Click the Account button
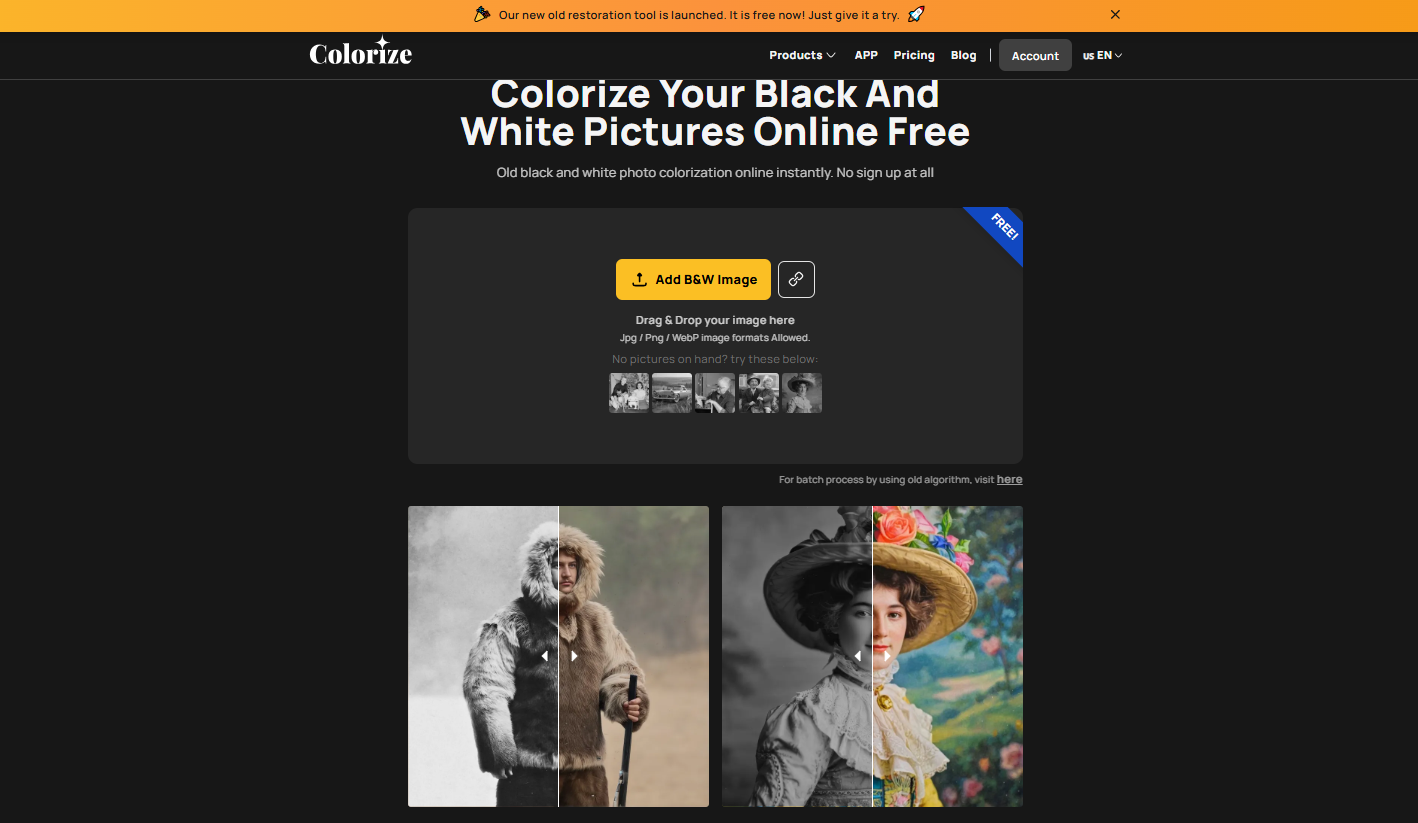 (1035, 56)
